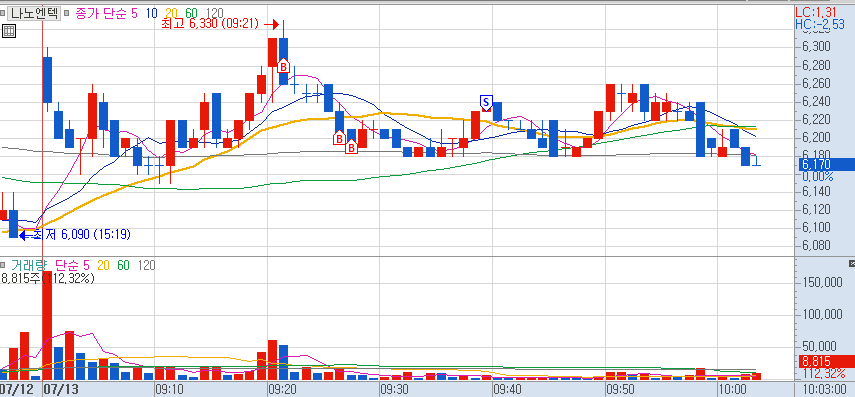This screenshot has width=855, height=397.
Task: Click the 09:20 time axis label
Action: tap(282, 389)
